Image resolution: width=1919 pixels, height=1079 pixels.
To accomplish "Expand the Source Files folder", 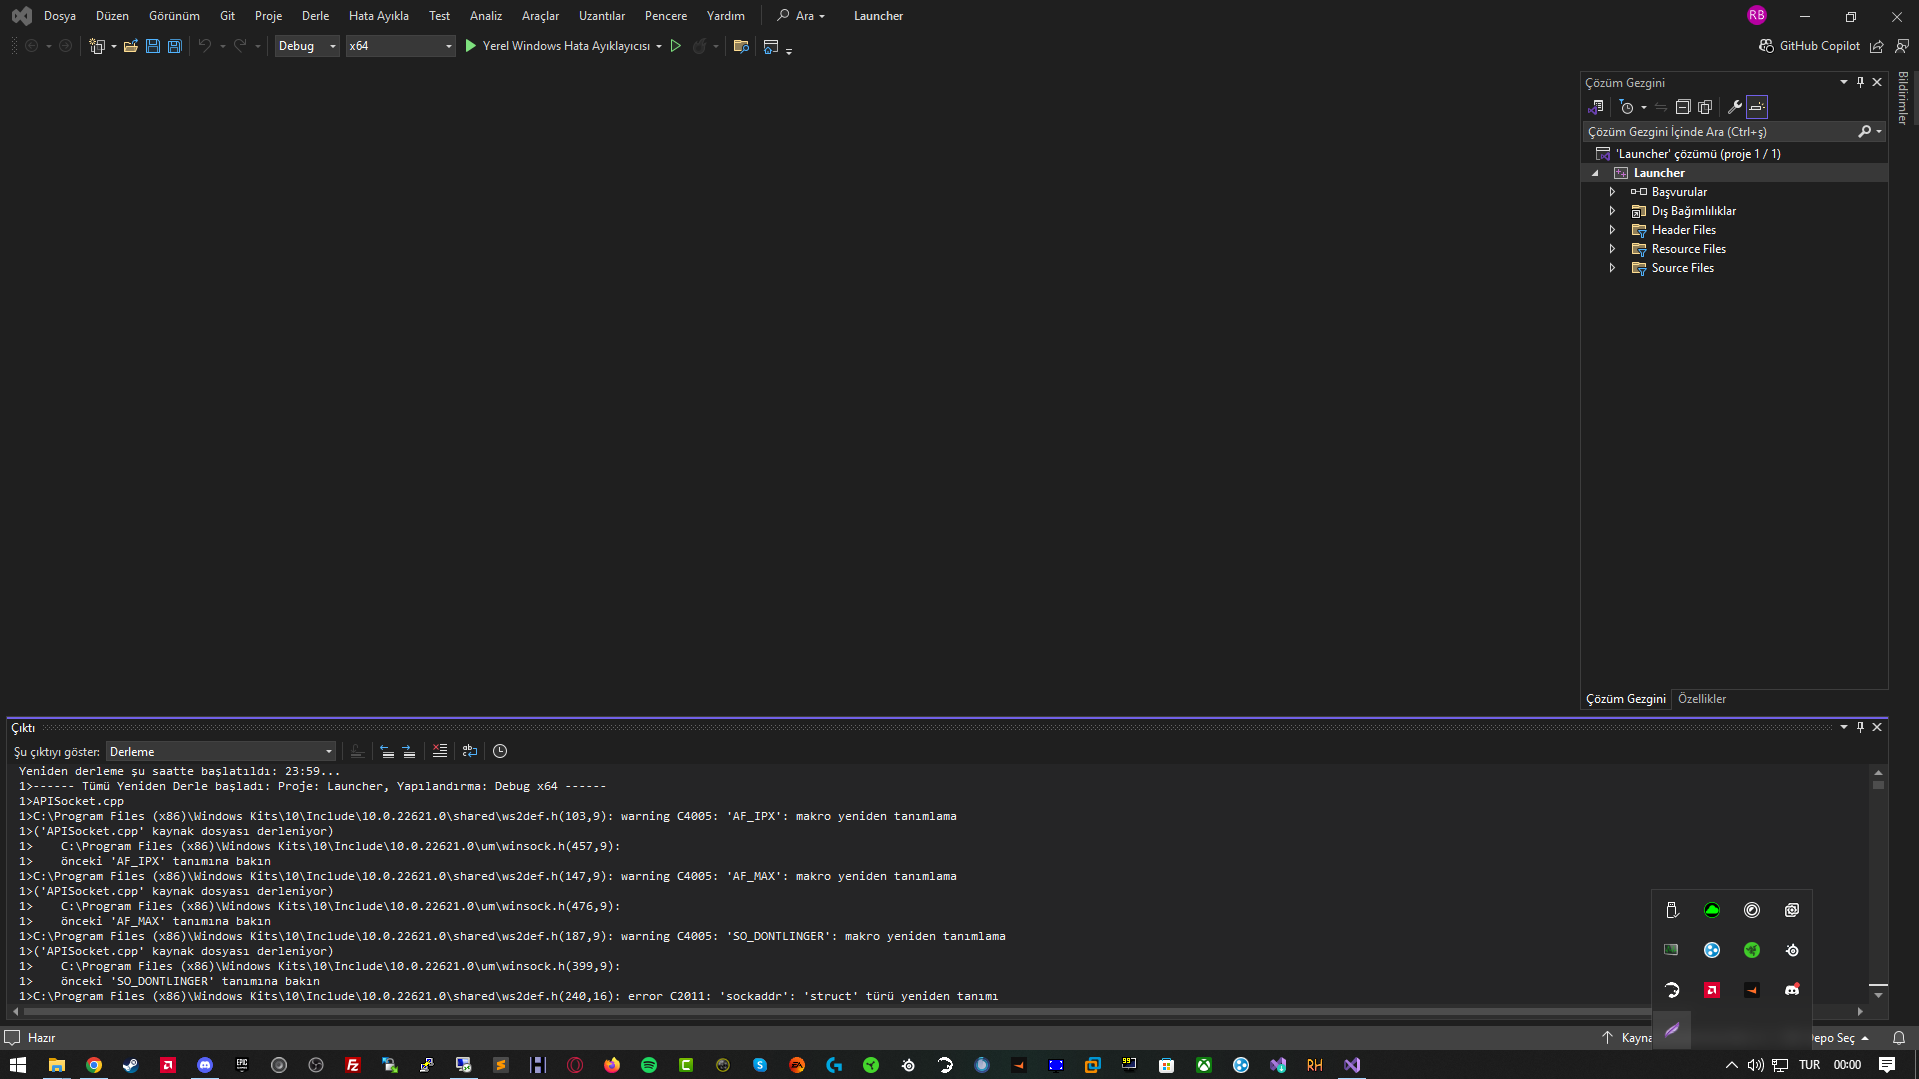I will (x=1612, y=268).
